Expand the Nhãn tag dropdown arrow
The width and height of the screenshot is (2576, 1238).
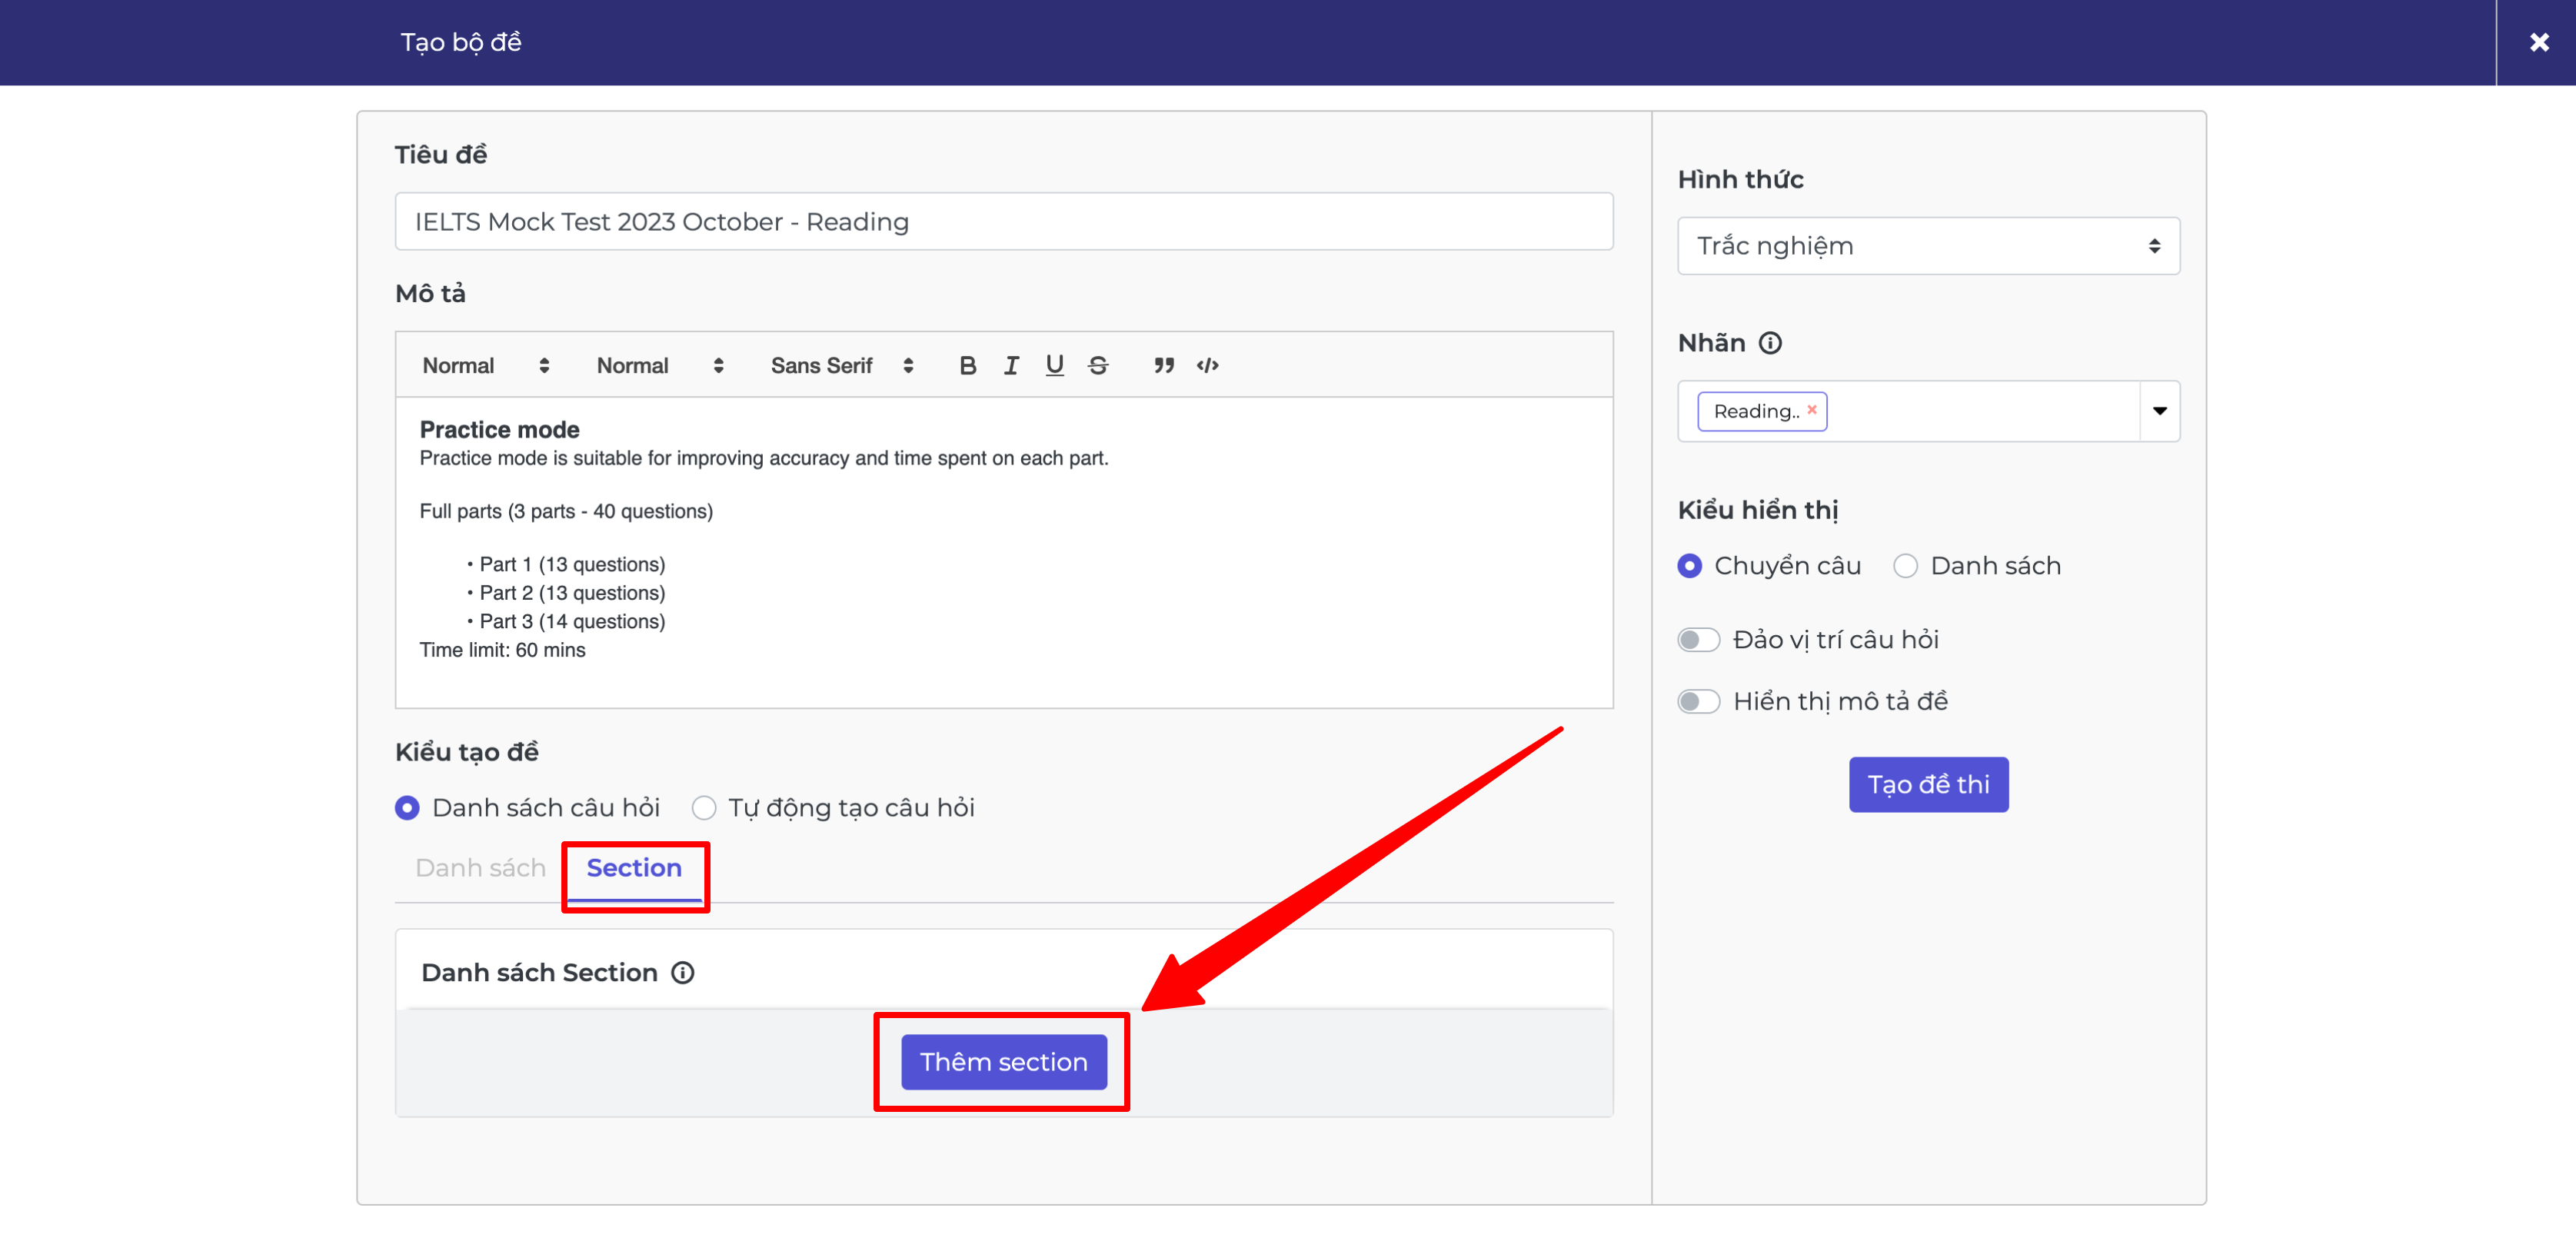[x=2159, y=411]
